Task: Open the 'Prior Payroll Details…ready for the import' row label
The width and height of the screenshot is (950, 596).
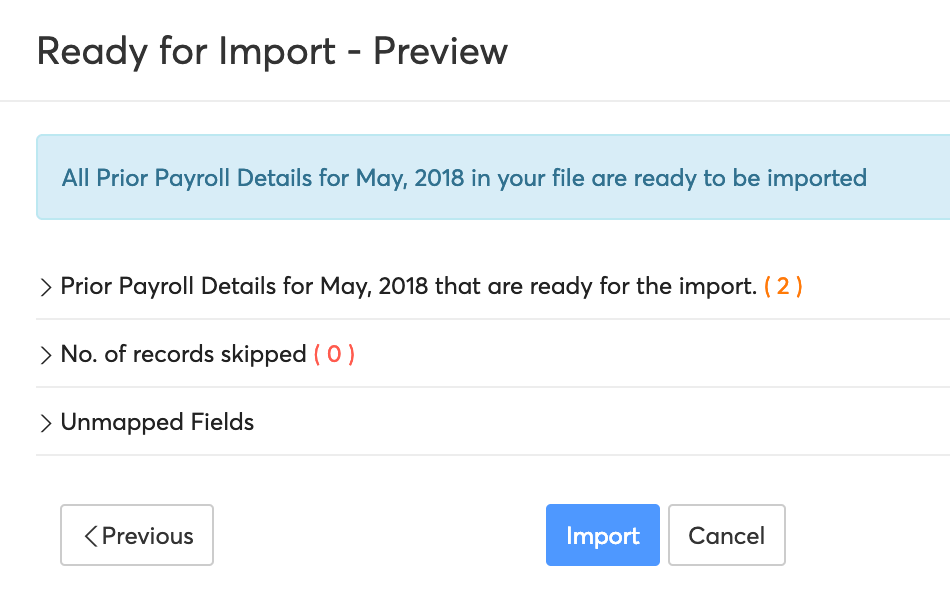Action: point(408,286)
